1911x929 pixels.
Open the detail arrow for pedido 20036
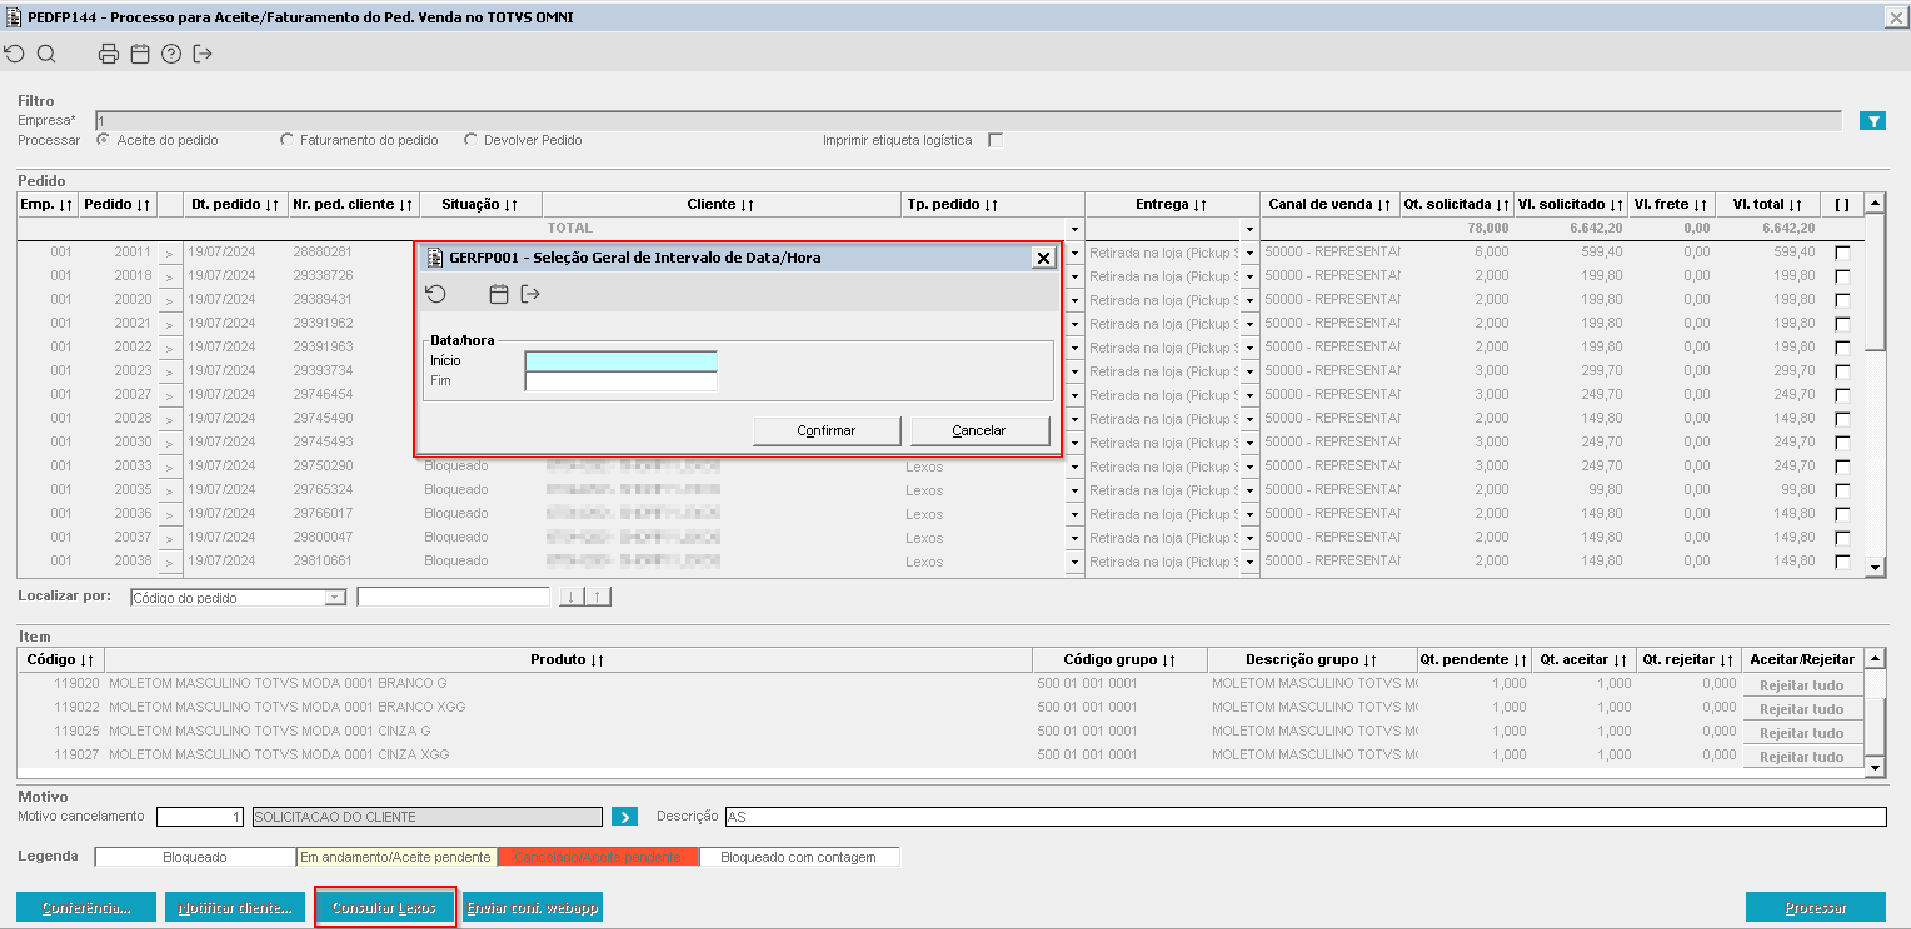169,515
